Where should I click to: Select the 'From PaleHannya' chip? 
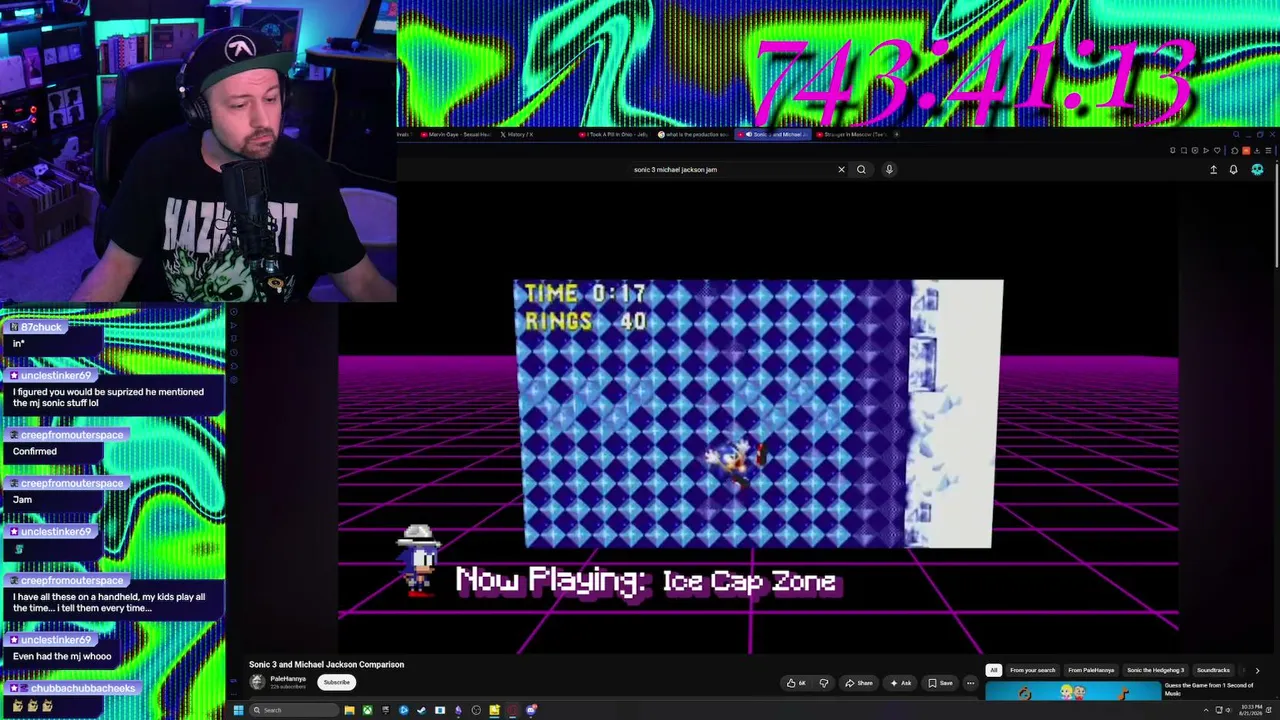[1091, 670]
